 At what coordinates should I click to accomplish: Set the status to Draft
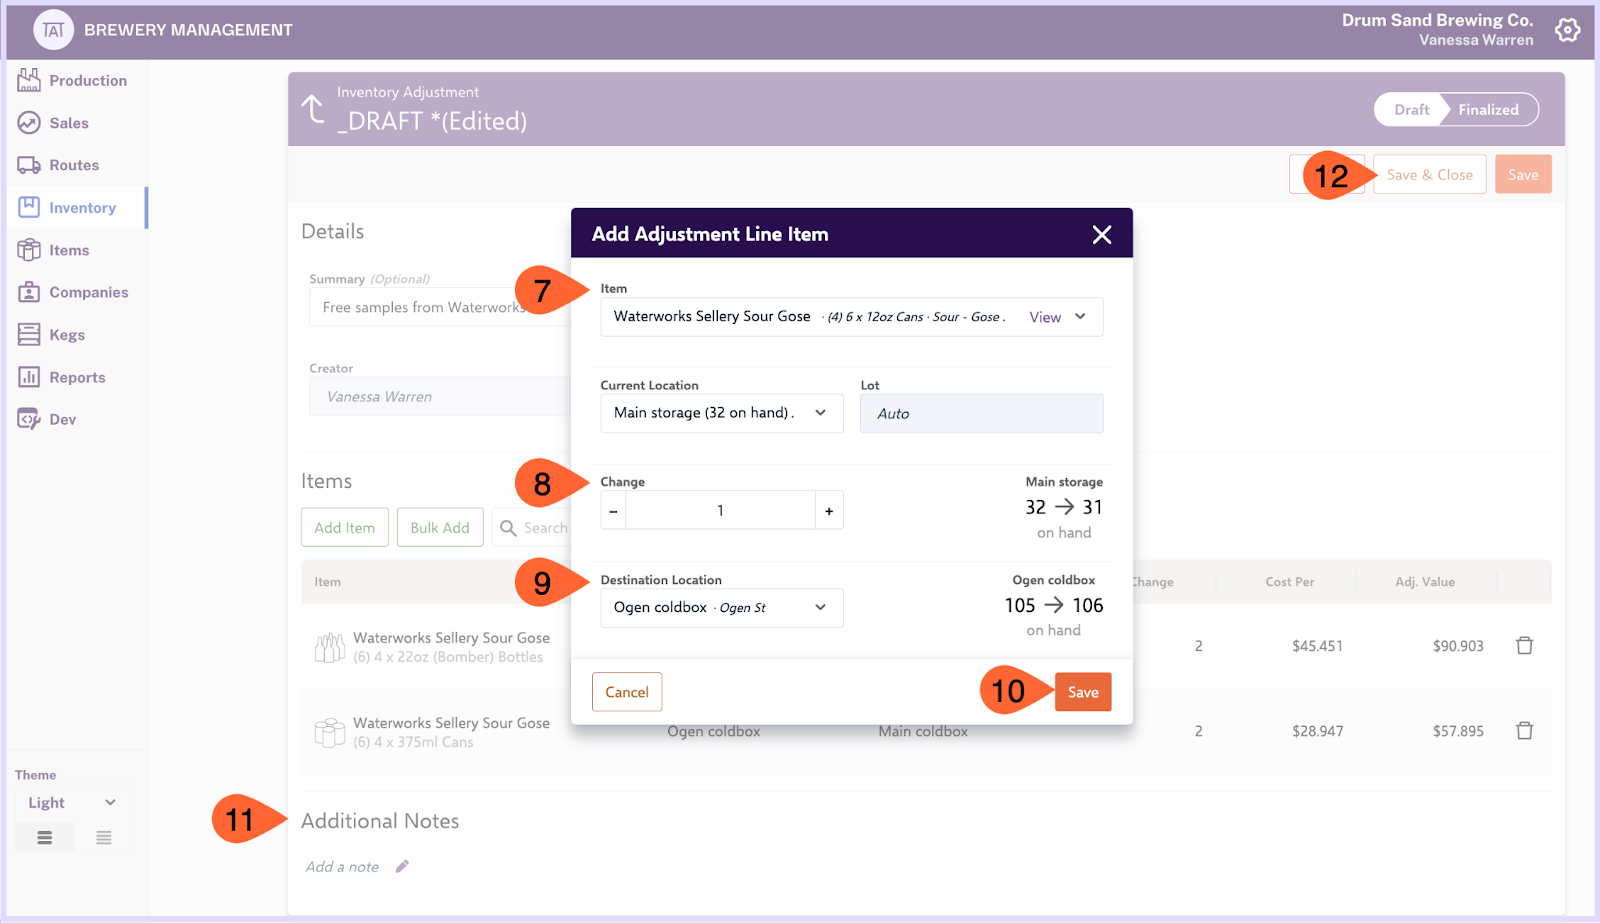1411,110
